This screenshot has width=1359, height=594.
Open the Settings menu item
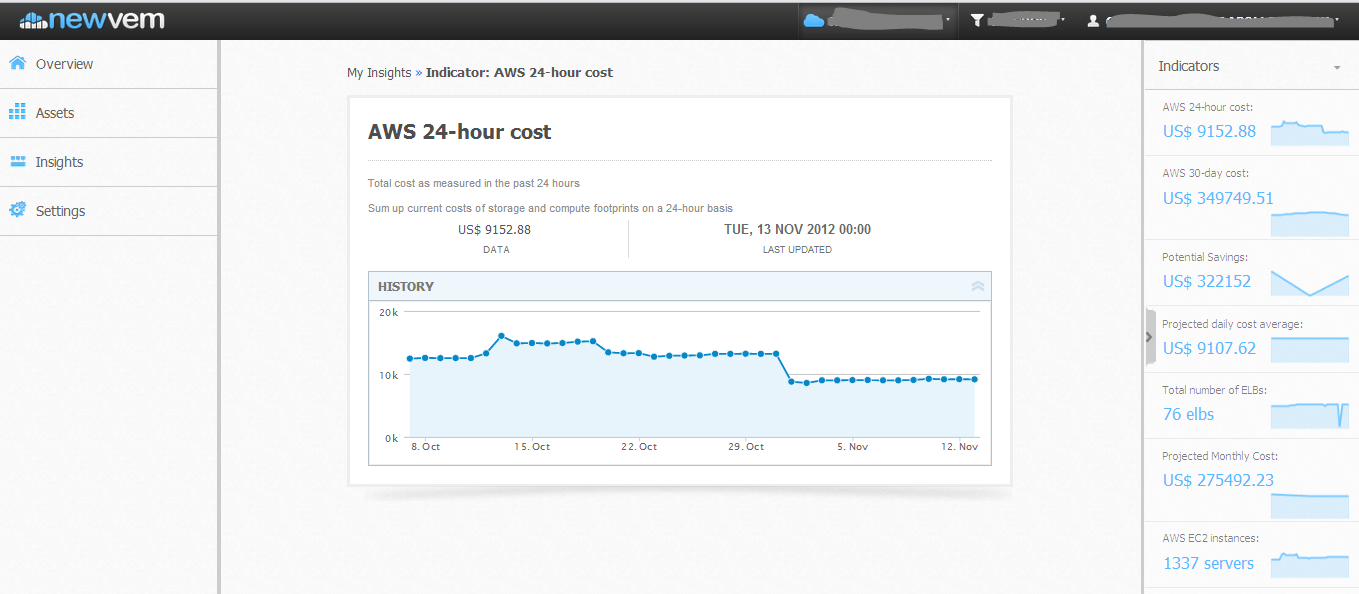coord(60,211)
